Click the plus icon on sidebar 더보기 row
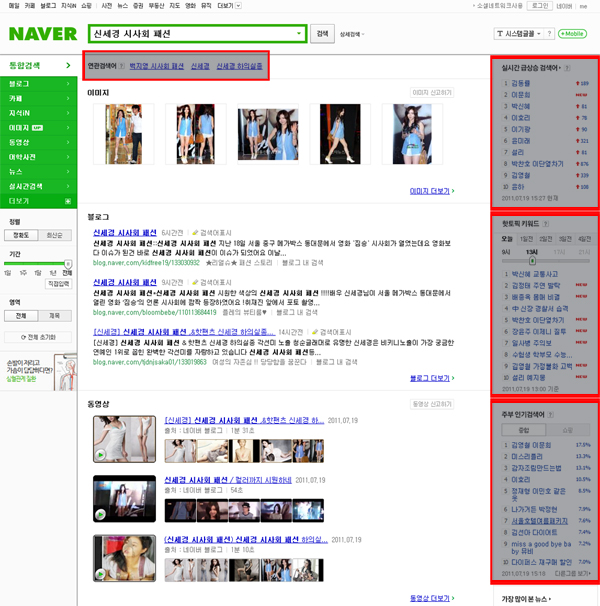 click(68, 201)
